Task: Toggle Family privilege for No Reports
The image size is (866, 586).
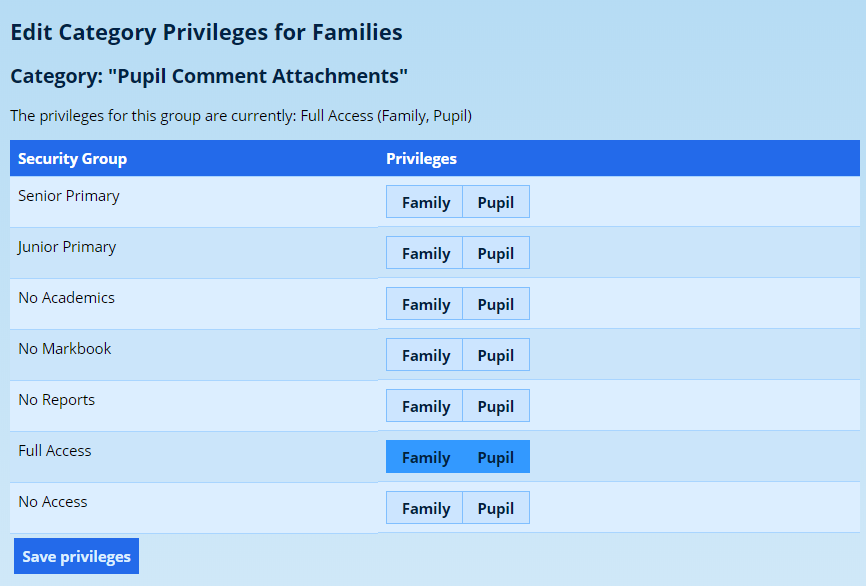Action: click(425, 406)
